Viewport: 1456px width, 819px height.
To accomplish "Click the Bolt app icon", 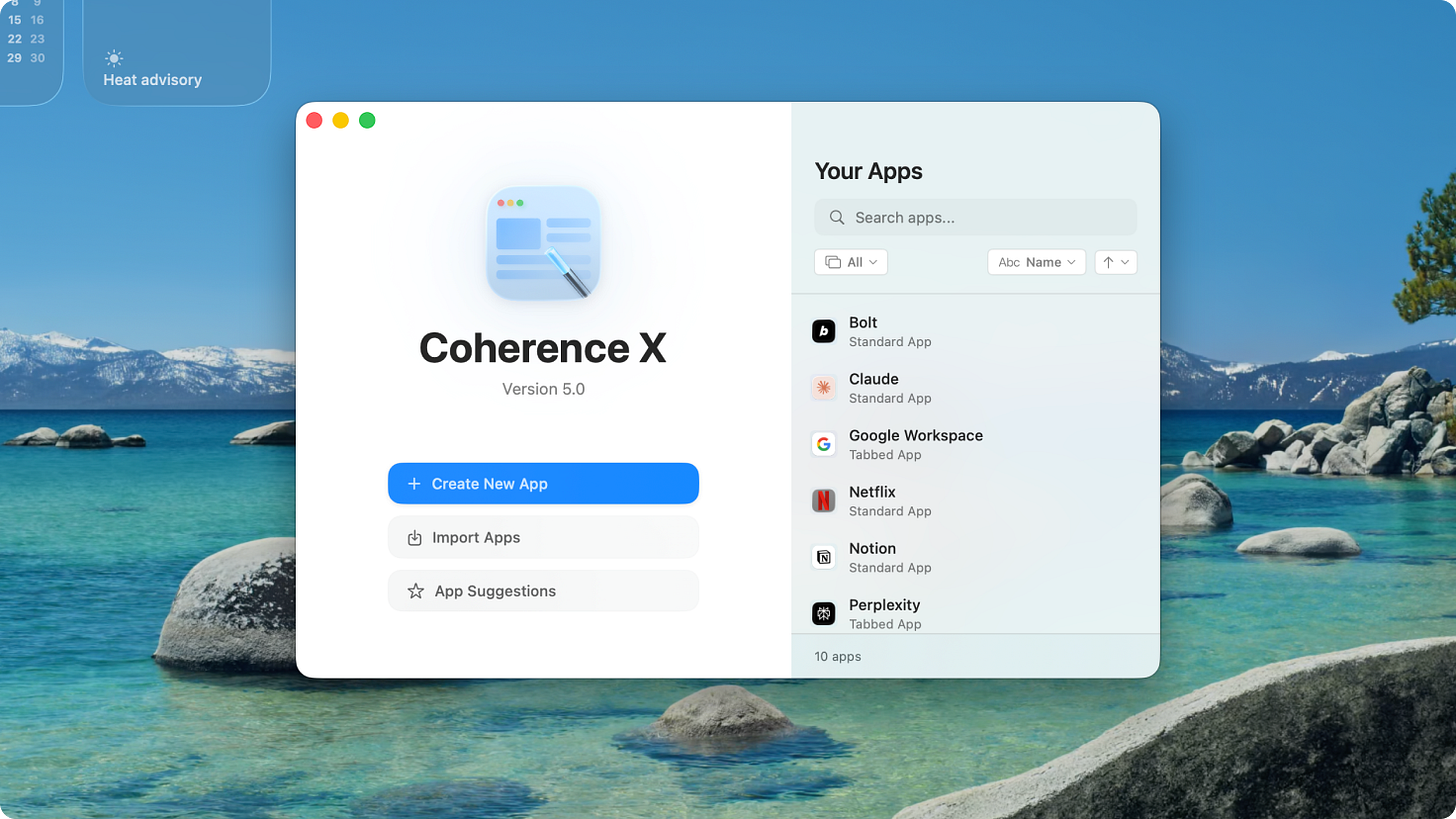I will [824, 332].
